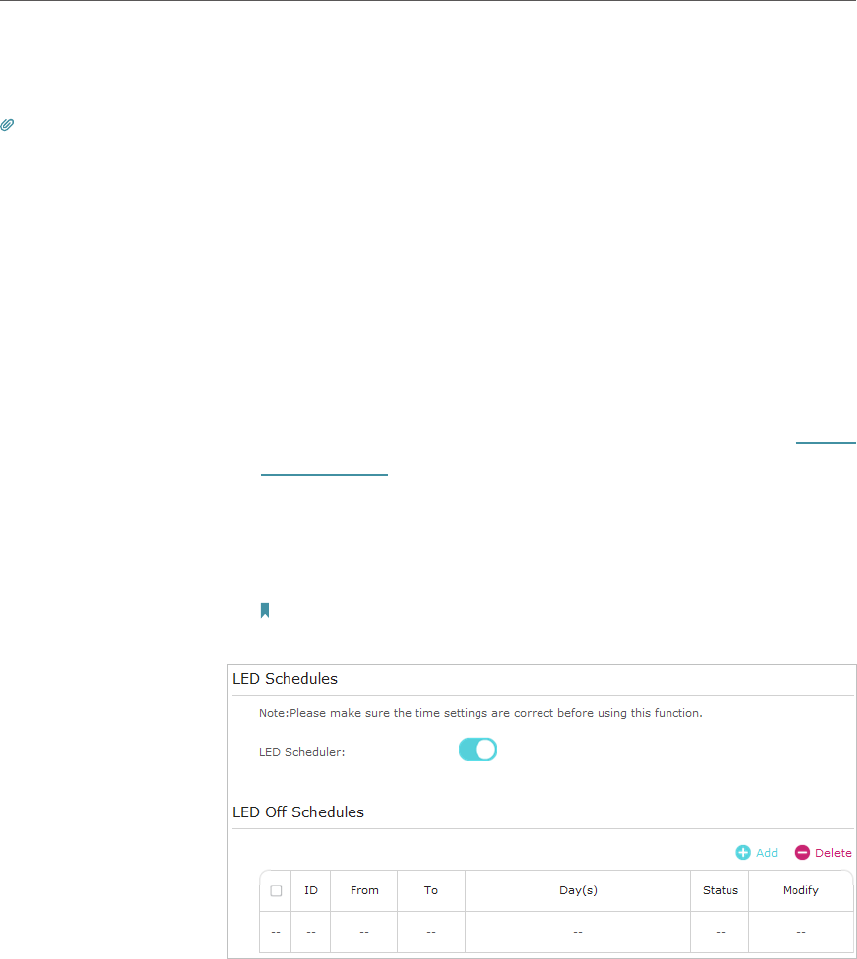Click the LED Schedules heading
Screen dimensions: 857x959
285,679
